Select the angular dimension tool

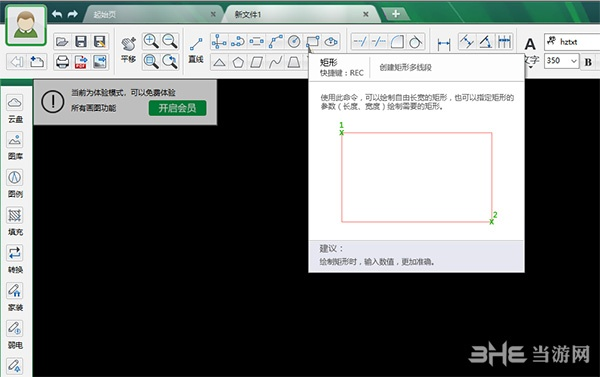[485, 41]
